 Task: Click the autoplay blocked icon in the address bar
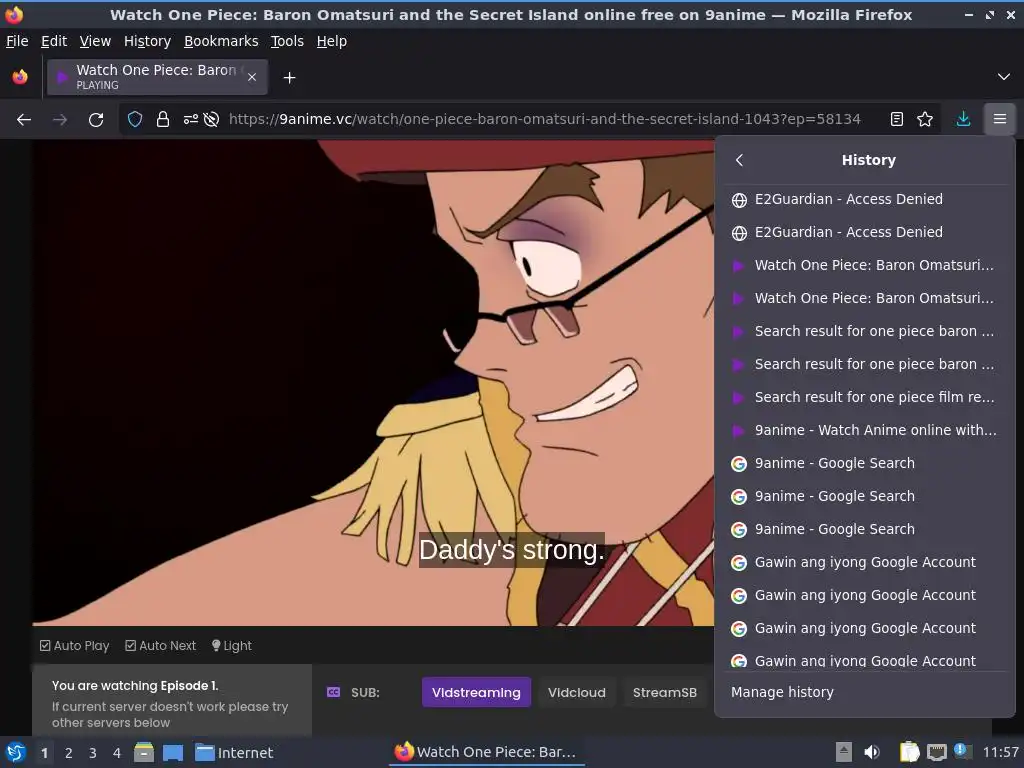[211, 119]
